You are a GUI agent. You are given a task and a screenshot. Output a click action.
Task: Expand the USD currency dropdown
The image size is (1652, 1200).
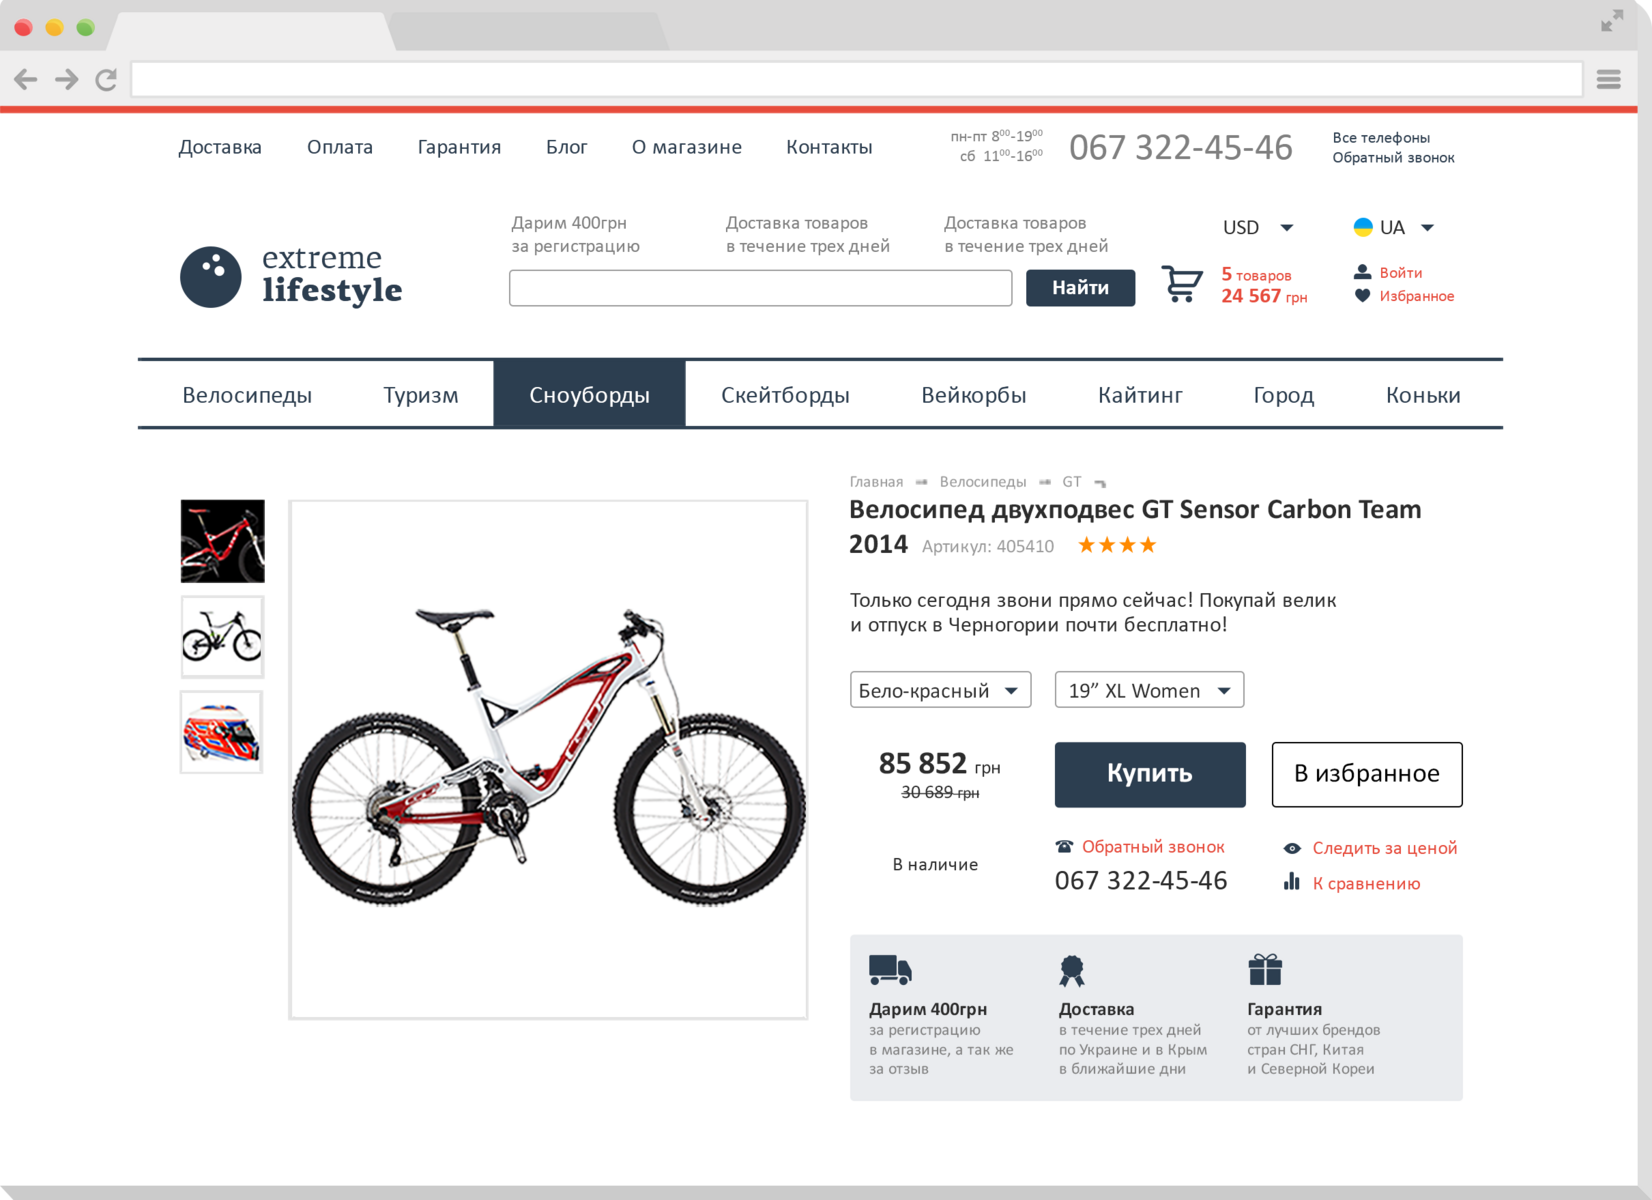coord(1258,227)
